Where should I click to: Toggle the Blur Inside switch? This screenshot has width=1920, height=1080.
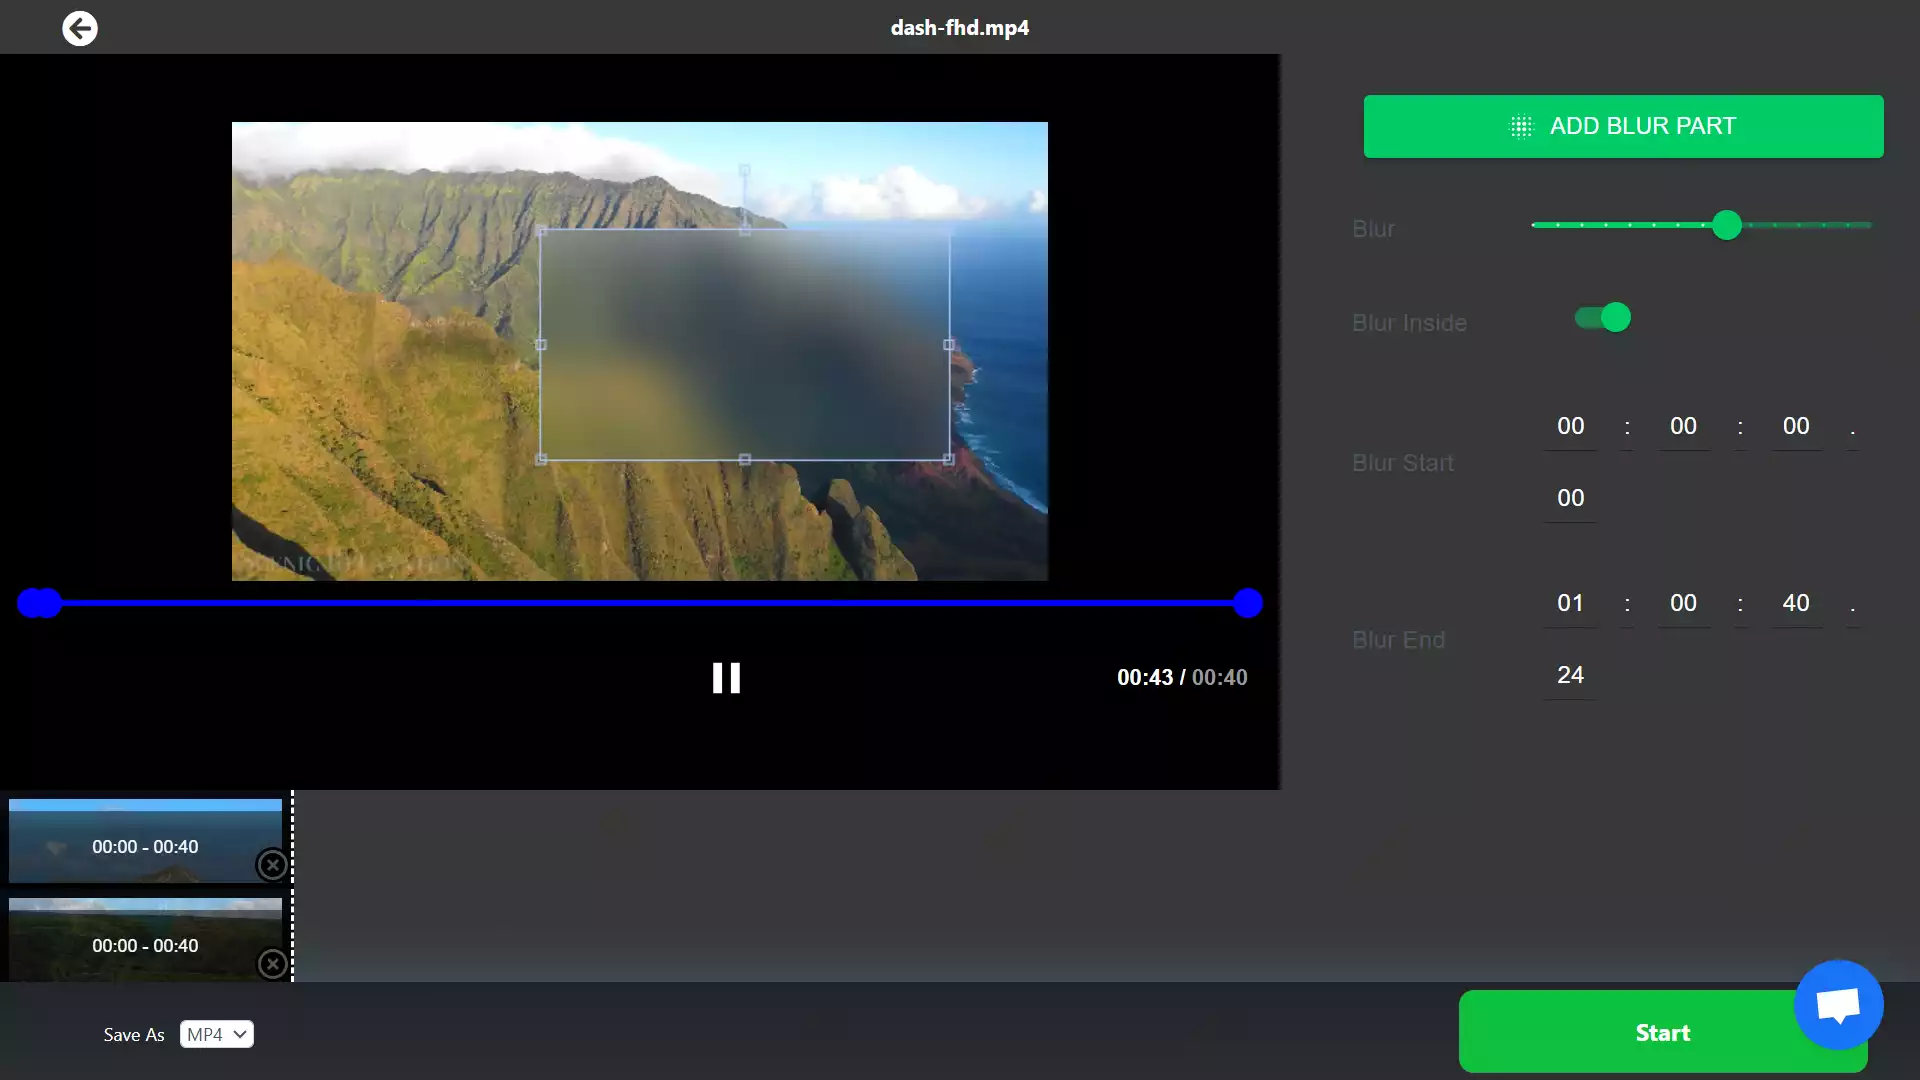(1603, 318)
